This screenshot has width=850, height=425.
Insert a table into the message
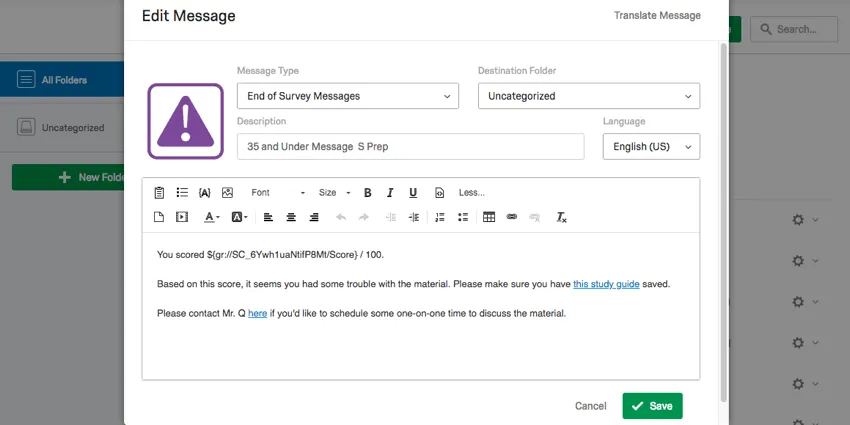[x=489, y=217]
